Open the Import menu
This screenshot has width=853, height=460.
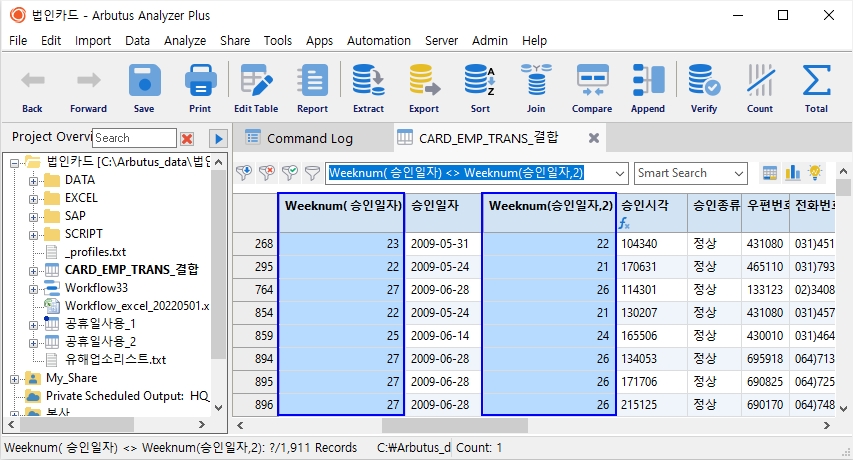click(92, 41)
